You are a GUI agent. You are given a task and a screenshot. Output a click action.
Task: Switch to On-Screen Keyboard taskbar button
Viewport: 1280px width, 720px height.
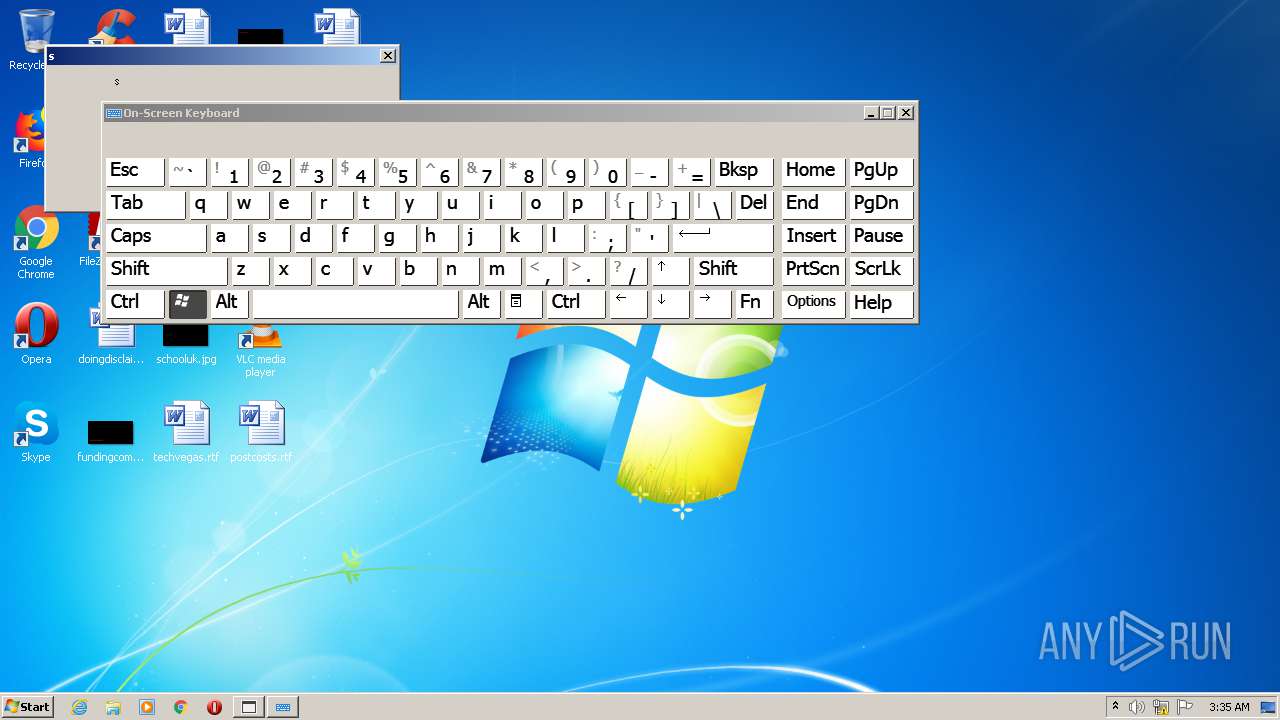pos(283,707)
